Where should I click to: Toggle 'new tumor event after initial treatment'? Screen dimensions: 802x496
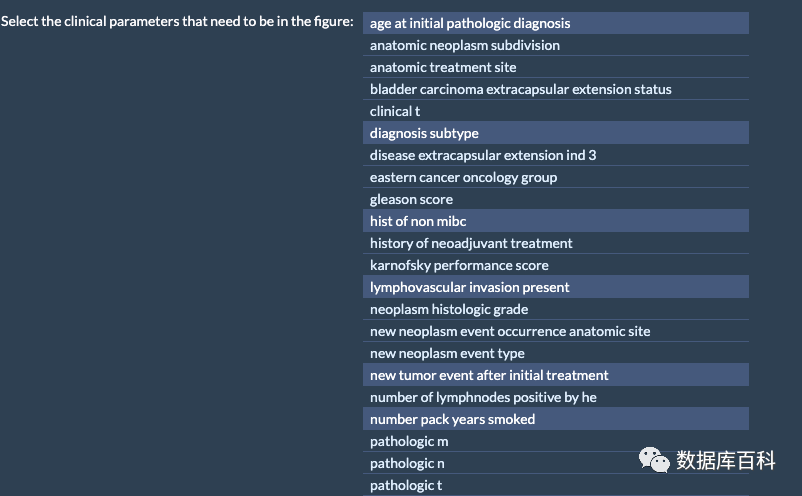tap(489, 375)
